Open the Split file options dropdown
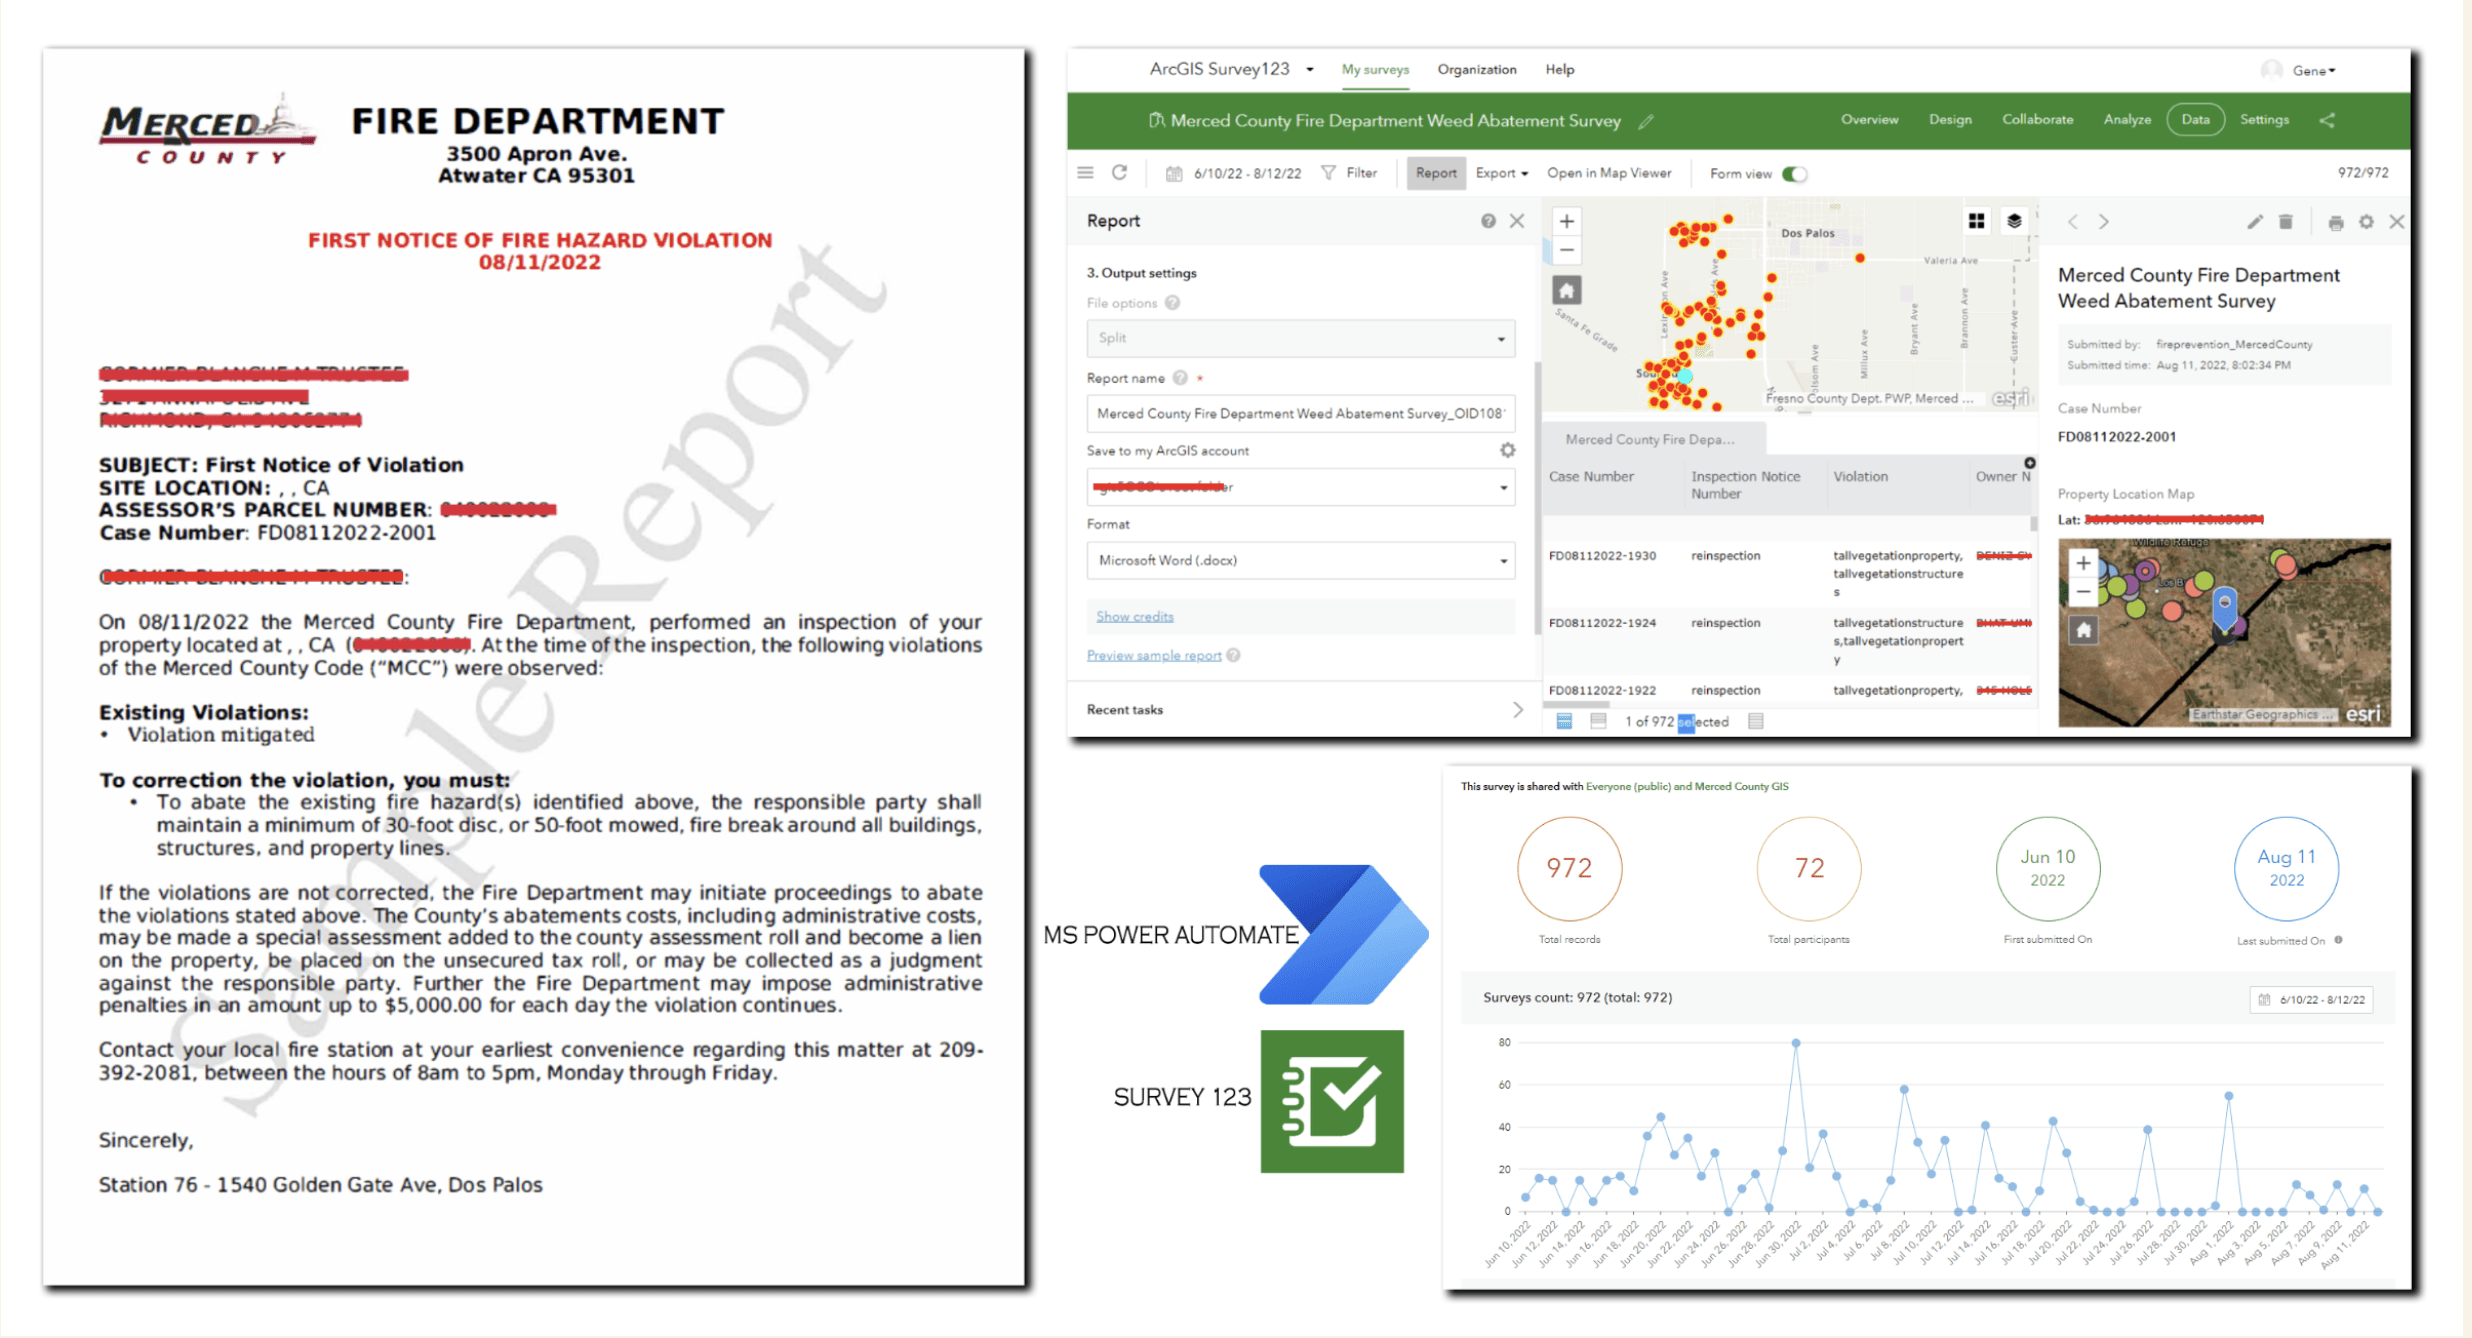Screen dimensions: 2472x1338 tap(1300, 338)
